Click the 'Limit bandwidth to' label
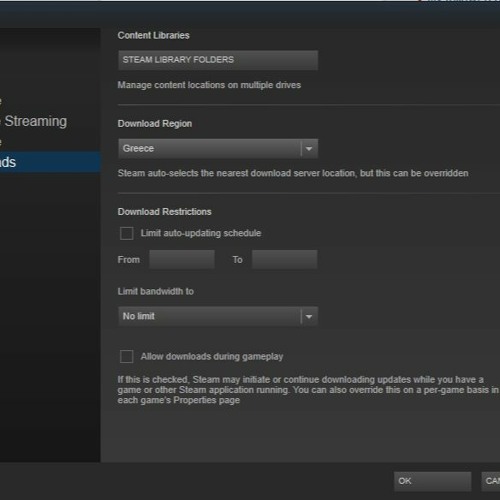 point(156,291)
